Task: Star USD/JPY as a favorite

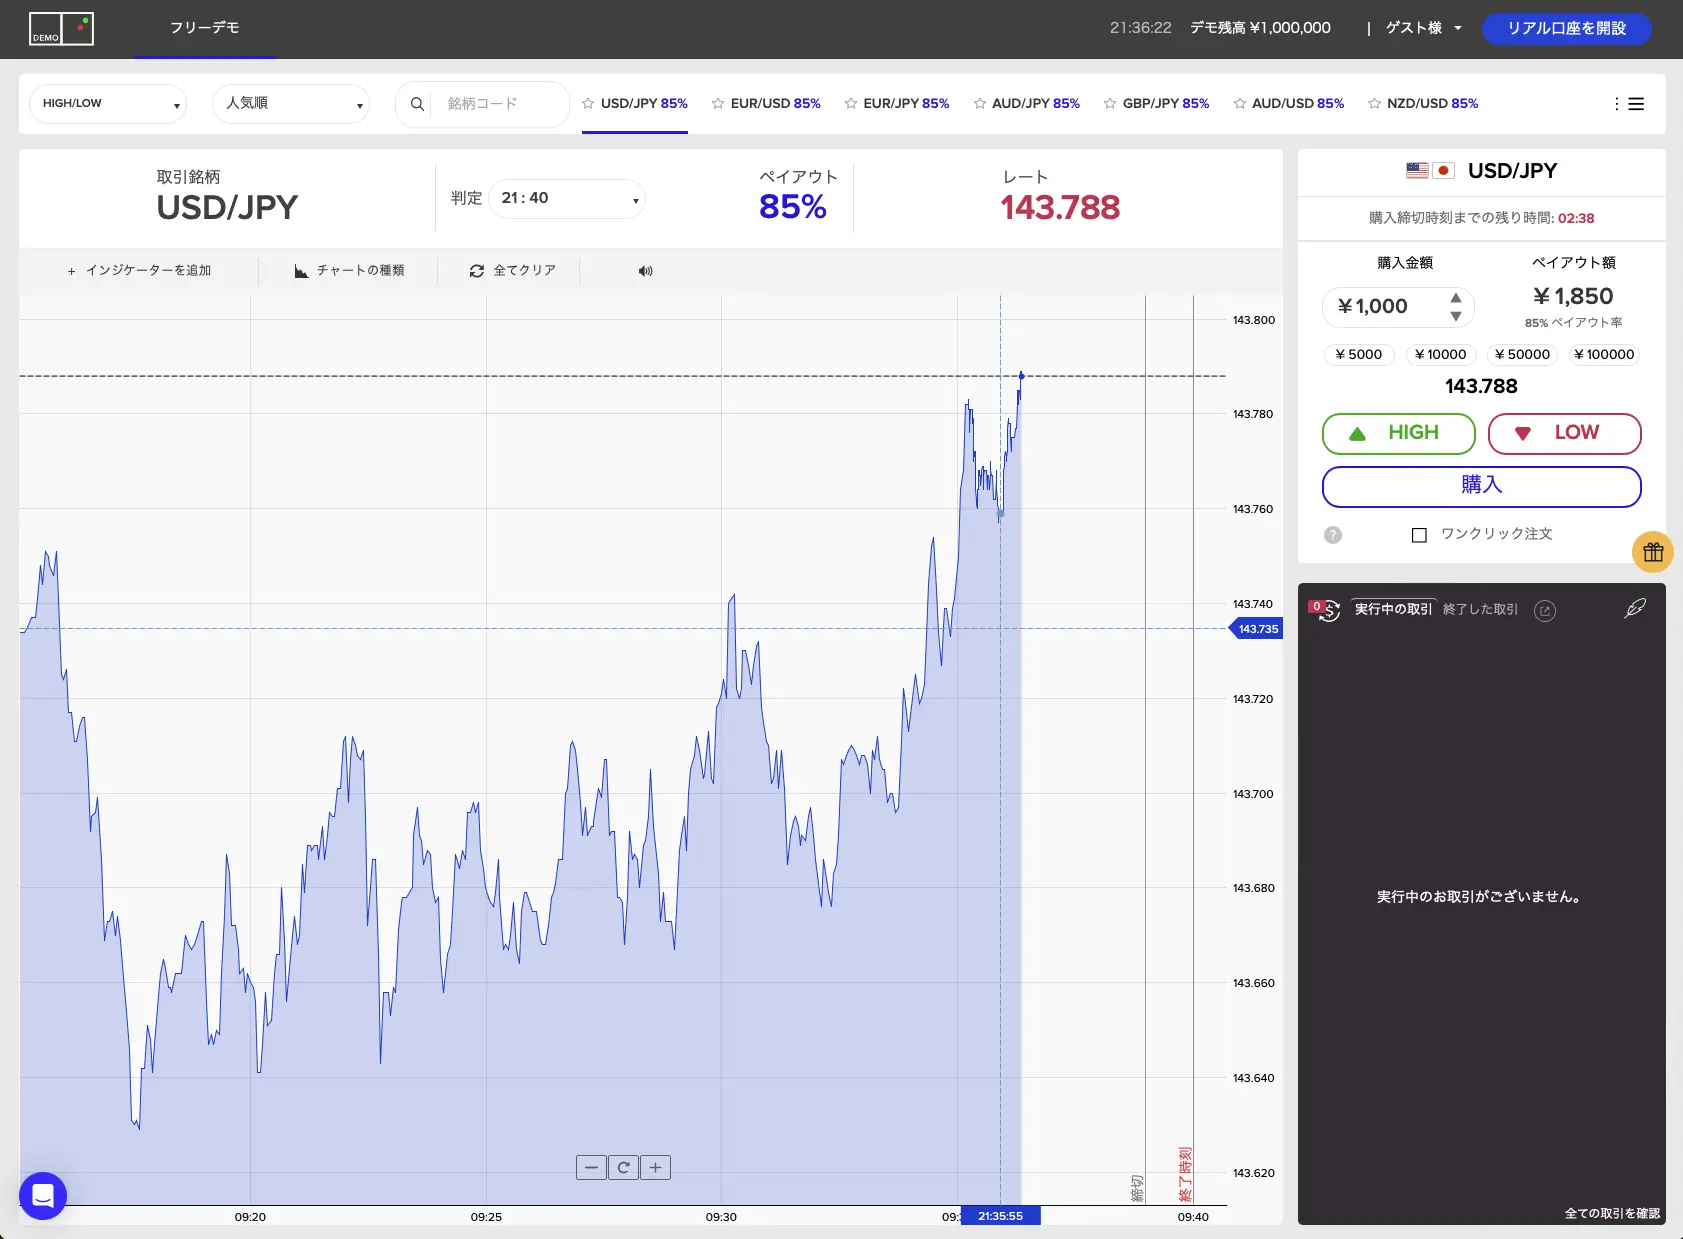Action: coord(588,104)
